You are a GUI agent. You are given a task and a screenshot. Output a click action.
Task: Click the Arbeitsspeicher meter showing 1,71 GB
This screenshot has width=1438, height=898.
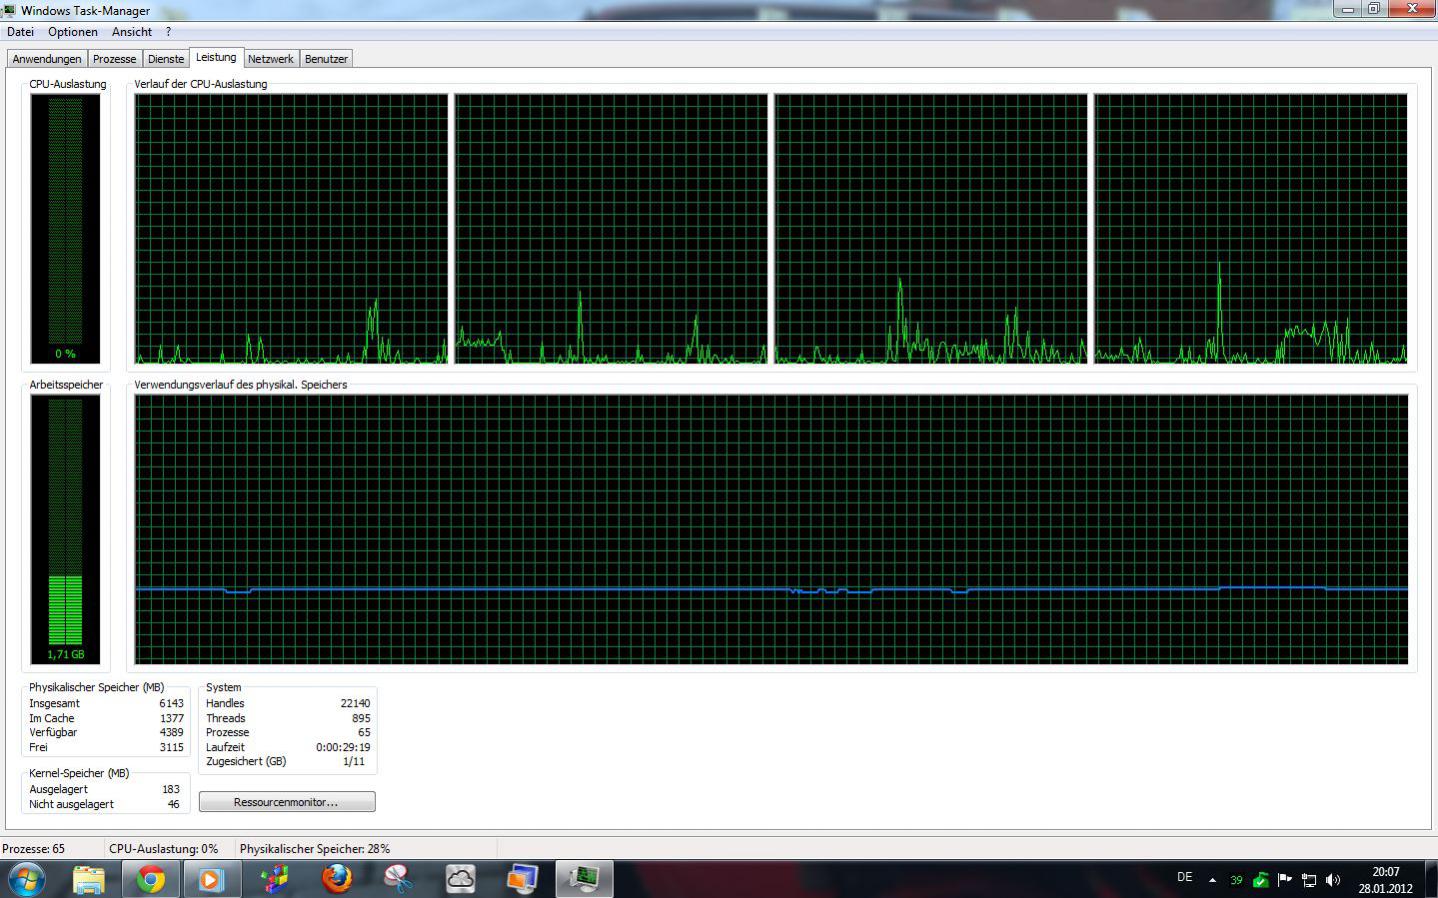tap(65, 529)
